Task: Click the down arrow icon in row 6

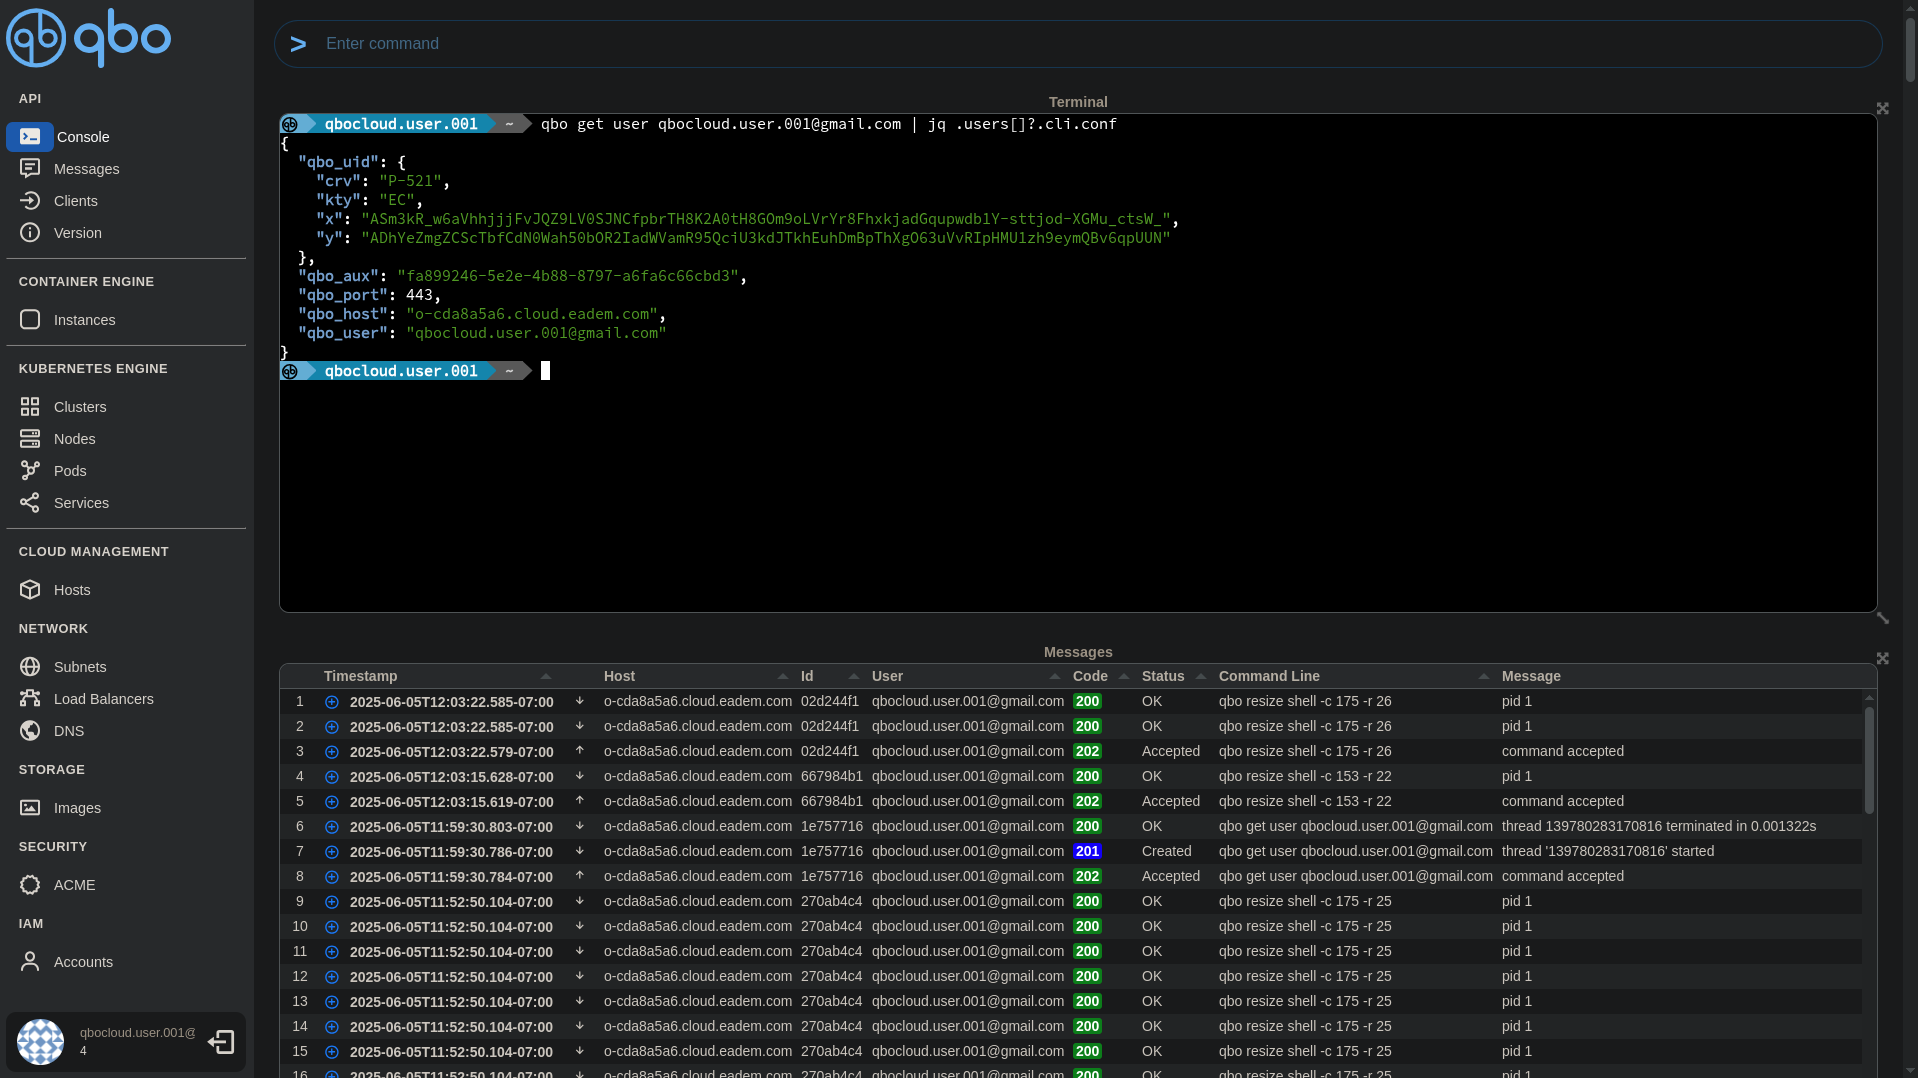Action: click(x=579, y=826)
